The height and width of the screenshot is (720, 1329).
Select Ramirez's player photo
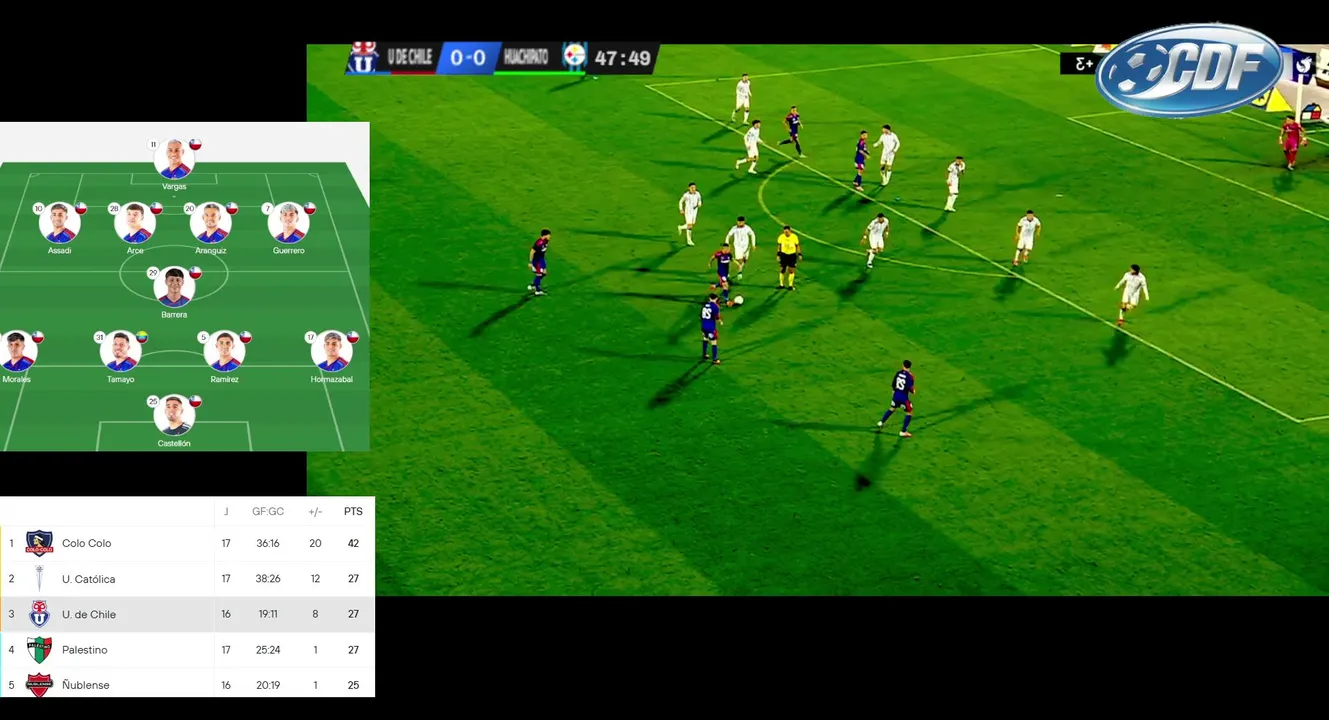point(224,352)
